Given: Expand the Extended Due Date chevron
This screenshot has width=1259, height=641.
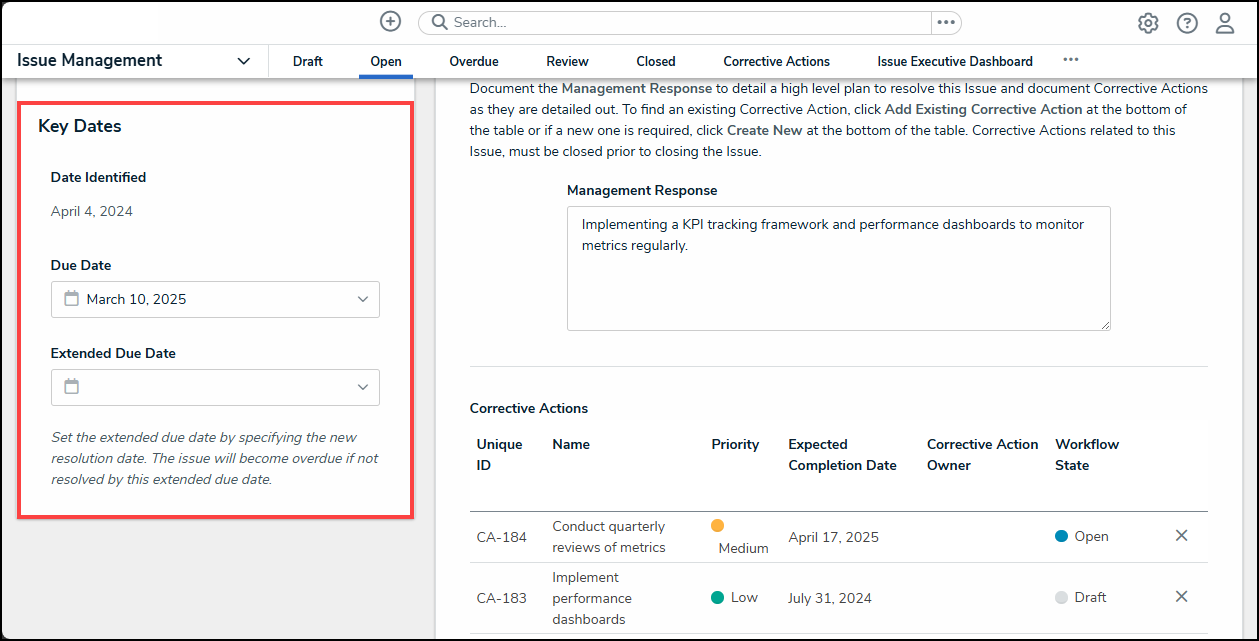Looking at the screenshot, I should [x=362, y=387].
